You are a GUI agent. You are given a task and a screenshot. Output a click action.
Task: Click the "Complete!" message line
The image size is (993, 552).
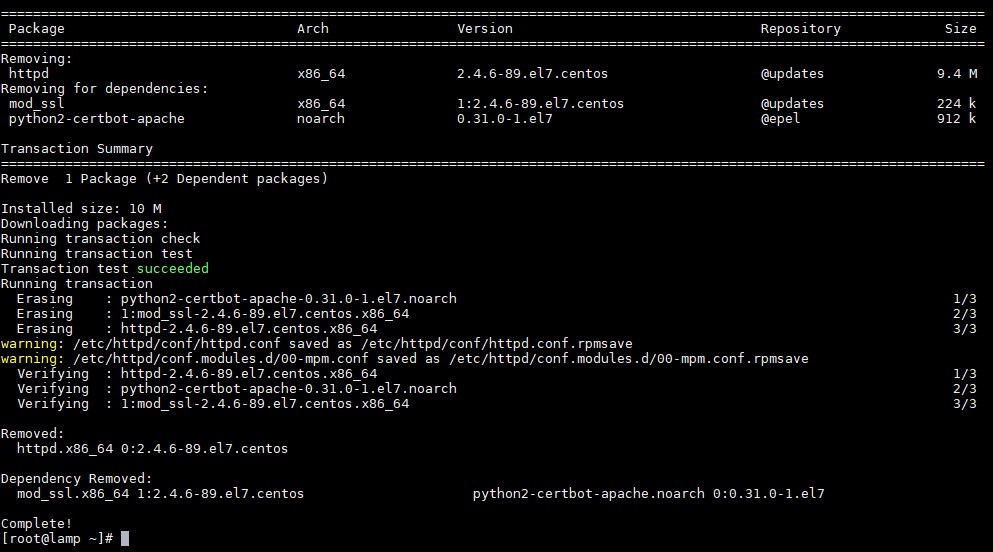click(x=37, y=524)
